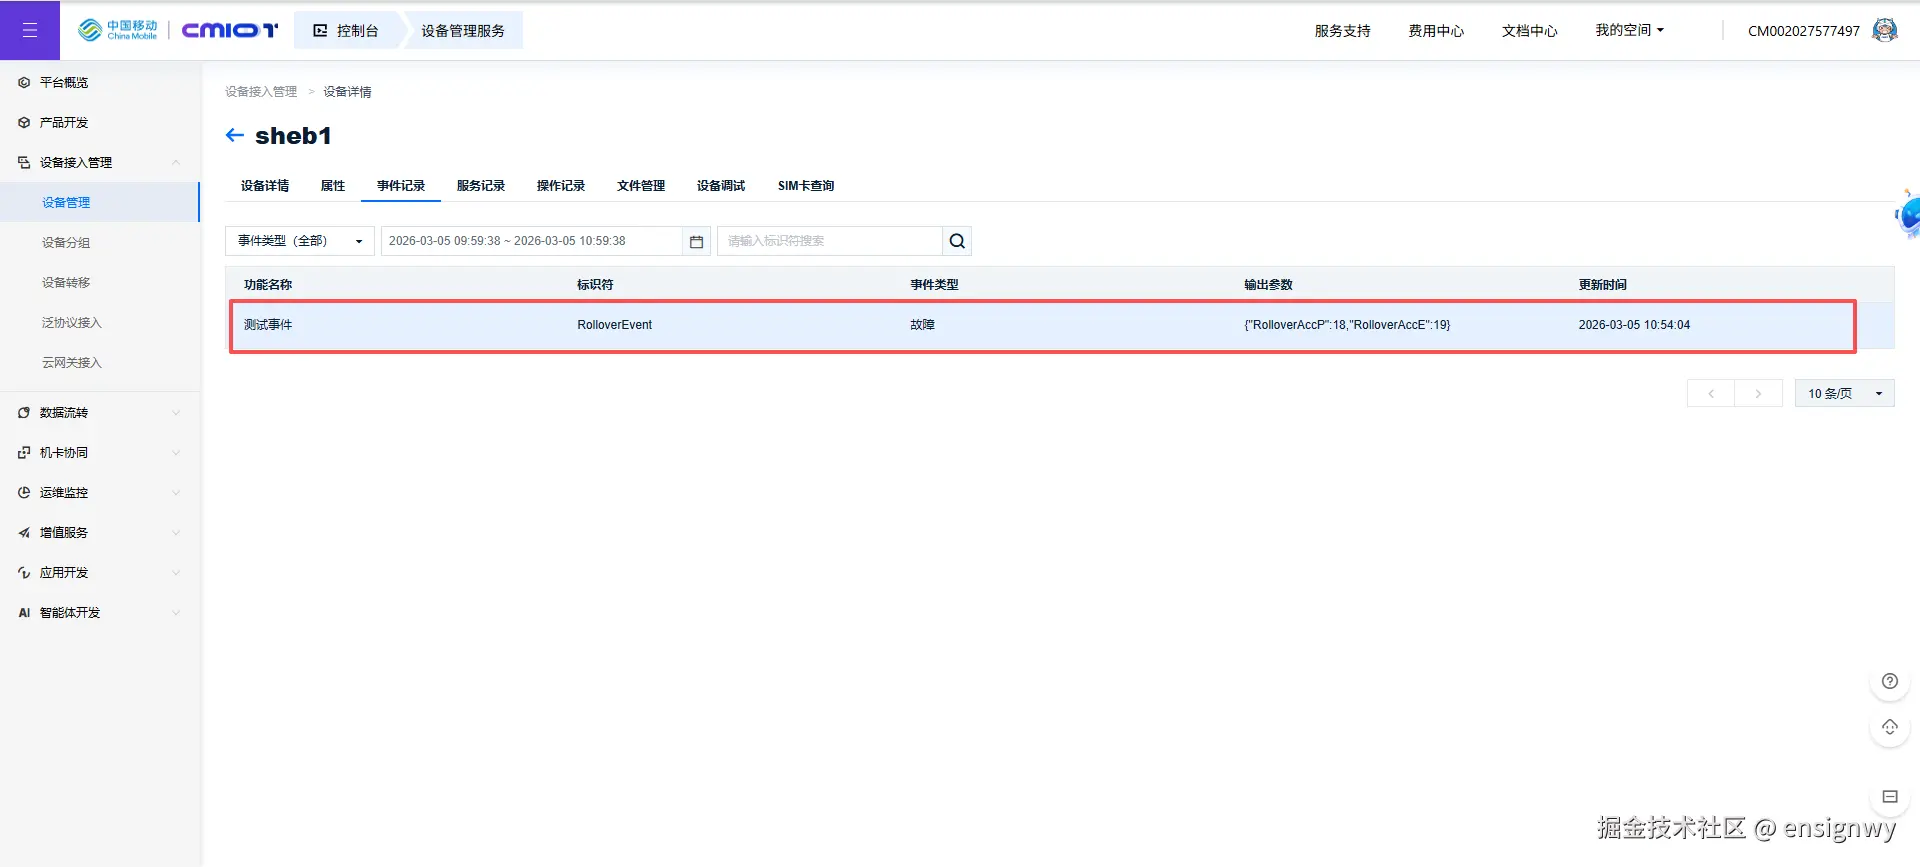
Task: Open the hamburger menu in header
Action: (x=30, y=30)
